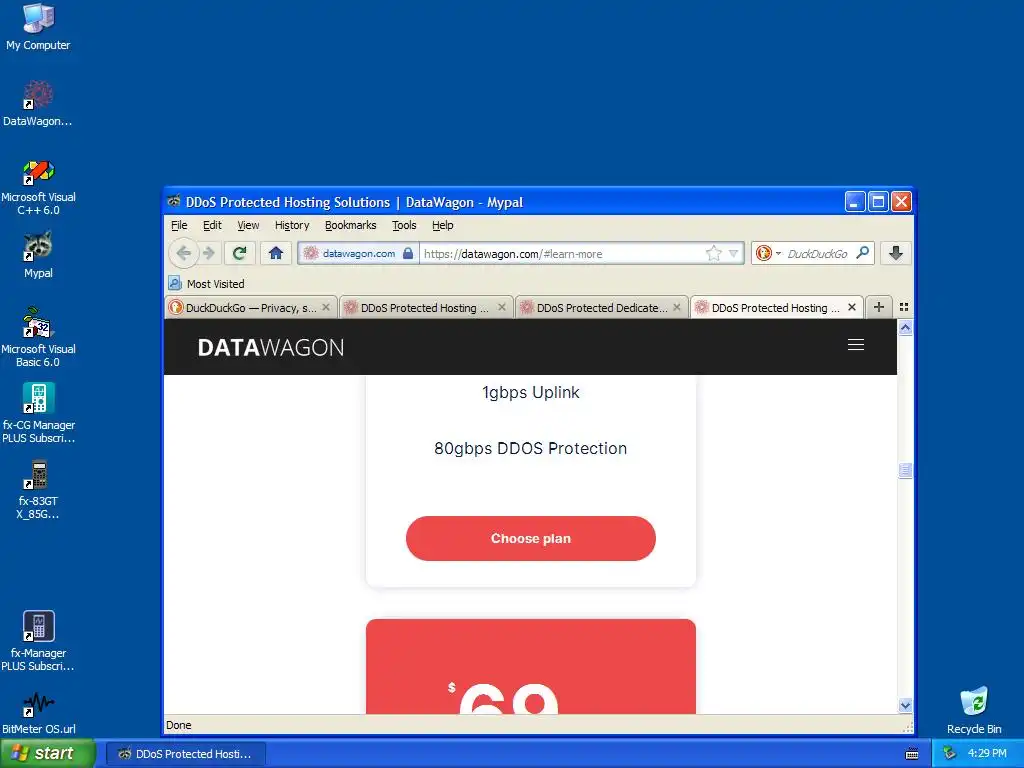
Task: Click the URL address field
Action: pos(562,253)
